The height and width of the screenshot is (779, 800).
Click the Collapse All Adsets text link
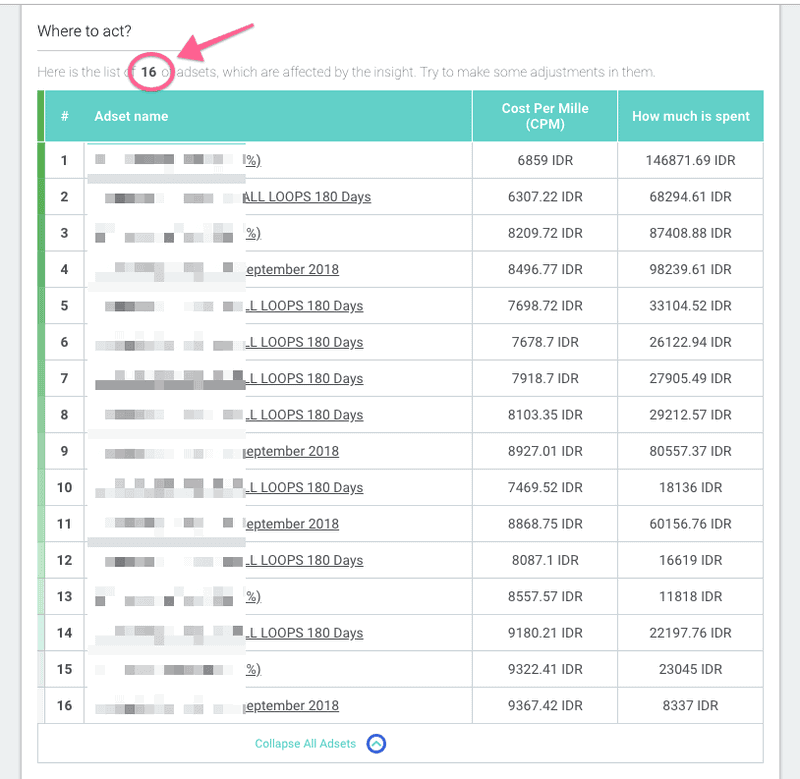305,744
